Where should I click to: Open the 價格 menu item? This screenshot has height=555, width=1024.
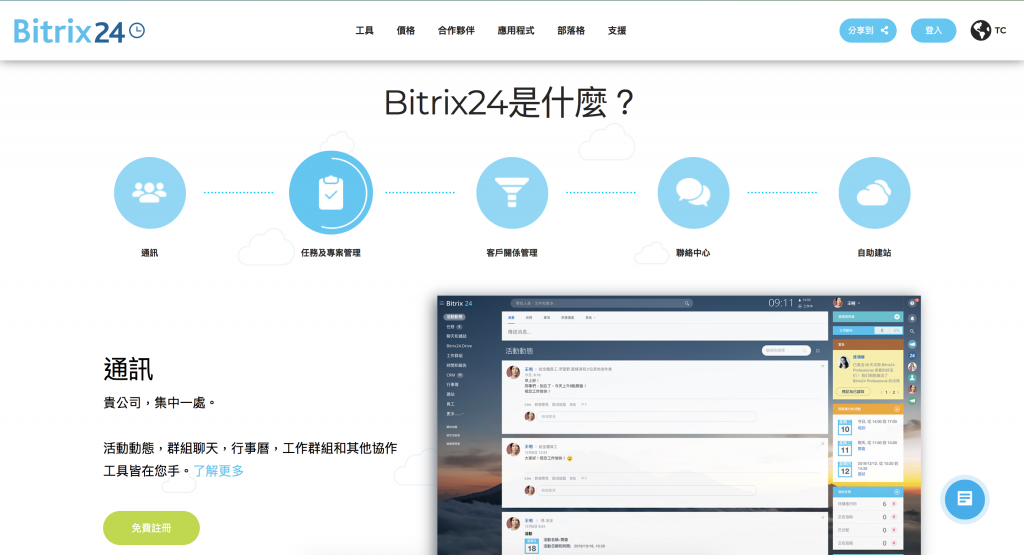tap(406, 31)
